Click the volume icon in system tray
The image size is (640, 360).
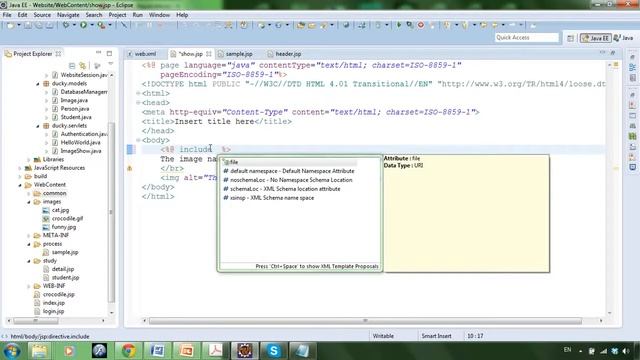(626, 351)
